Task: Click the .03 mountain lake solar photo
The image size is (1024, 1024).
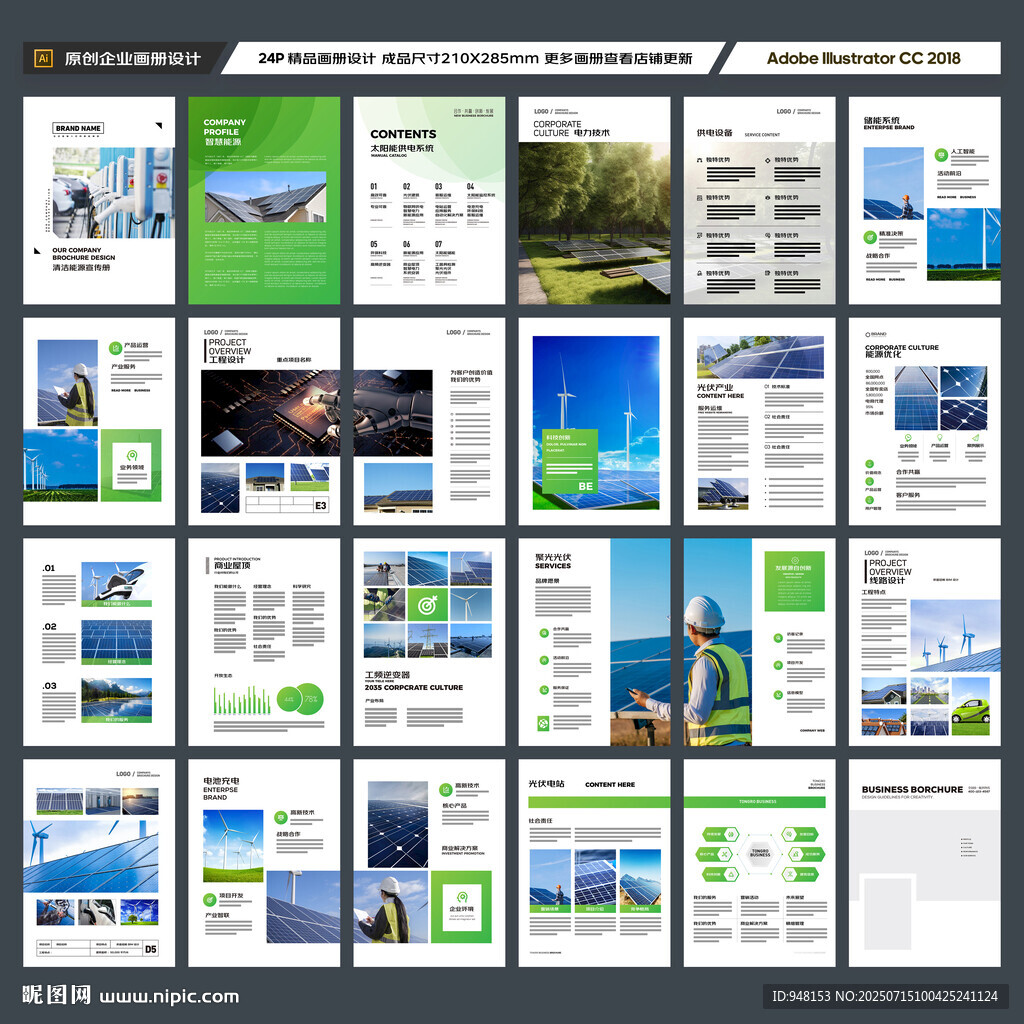Action: [116, 700]
